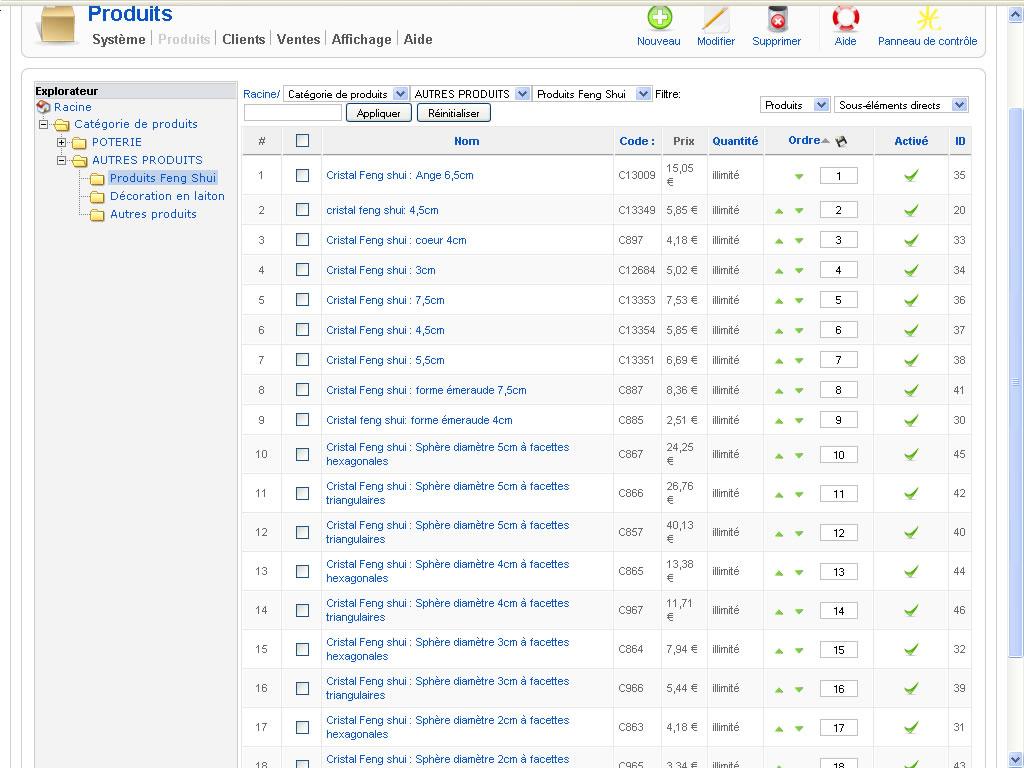This screenshot has width=1024, height=768.
Task: Sort table by Nom column header
Action: click(x=466, y=141)
